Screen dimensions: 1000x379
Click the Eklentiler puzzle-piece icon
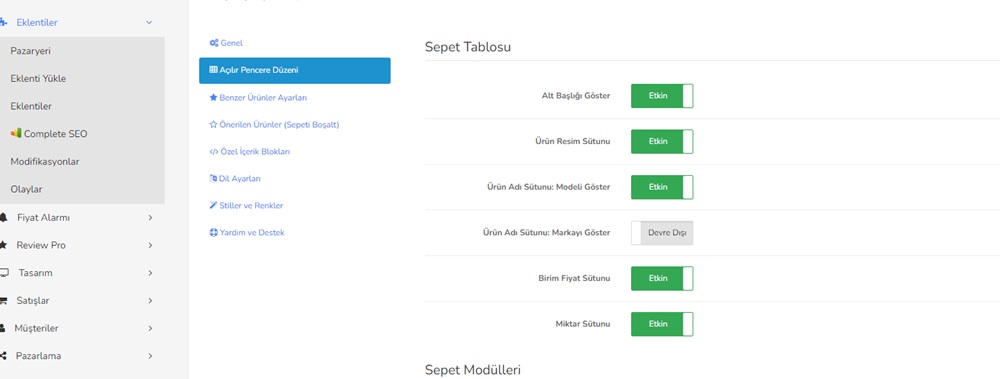click(3, 22)
